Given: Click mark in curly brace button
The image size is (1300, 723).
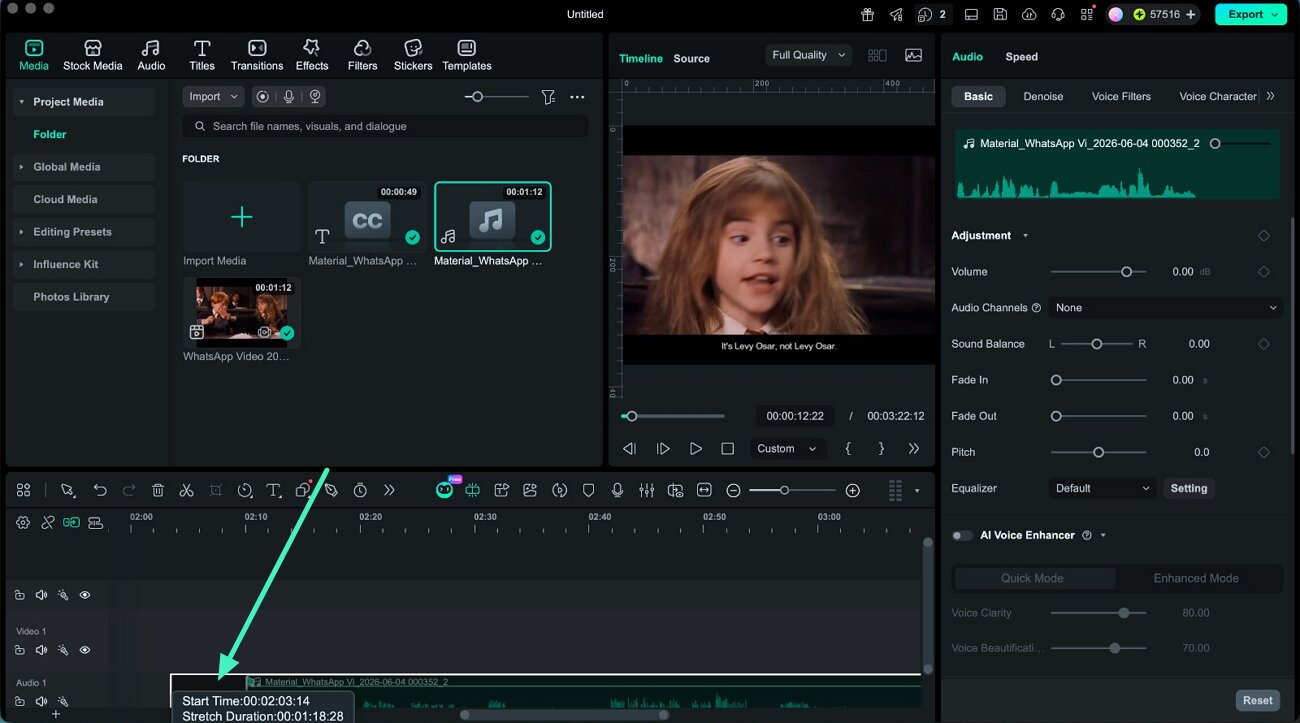Looking at the screenshot, I should pyautogui.click(x=848, y=449).
